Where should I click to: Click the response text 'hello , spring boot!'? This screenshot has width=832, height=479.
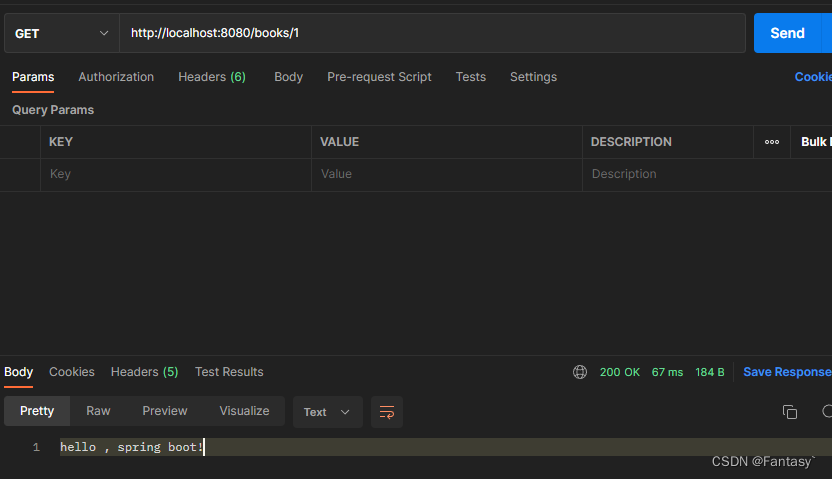point(131,447)
